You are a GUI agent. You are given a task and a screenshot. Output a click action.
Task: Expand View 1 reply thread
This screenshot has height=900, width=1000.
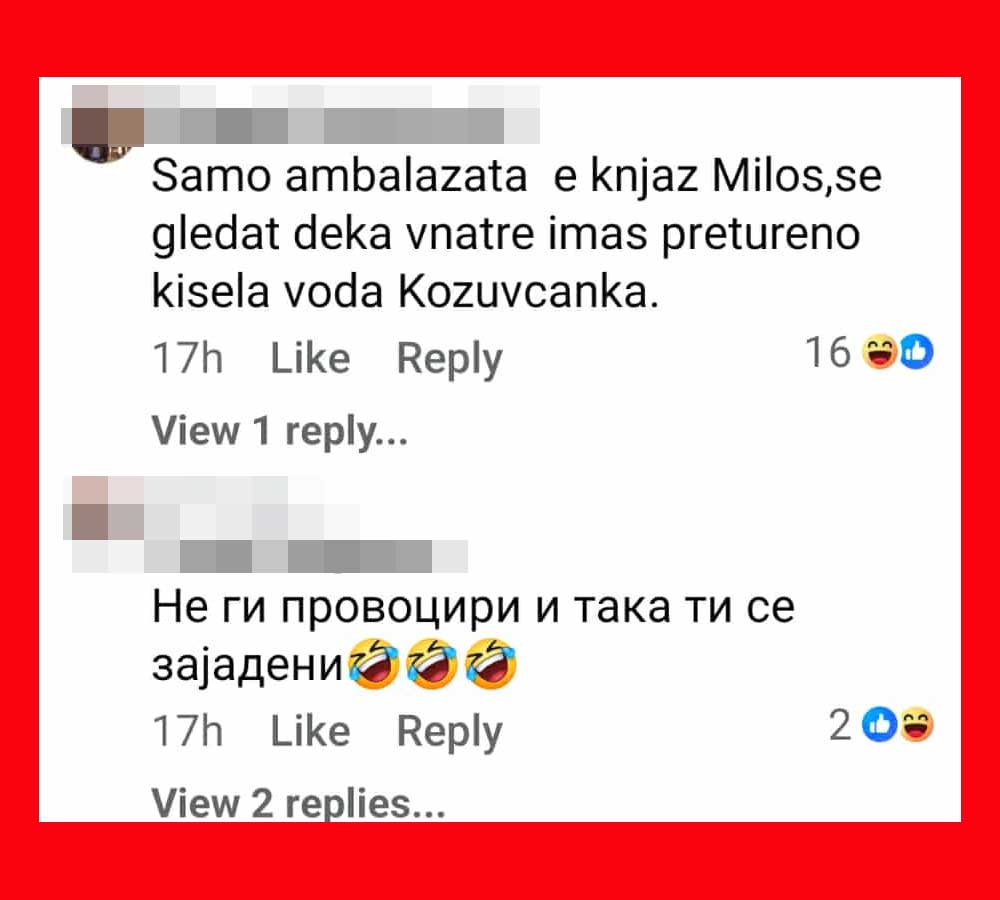(279, 431)
